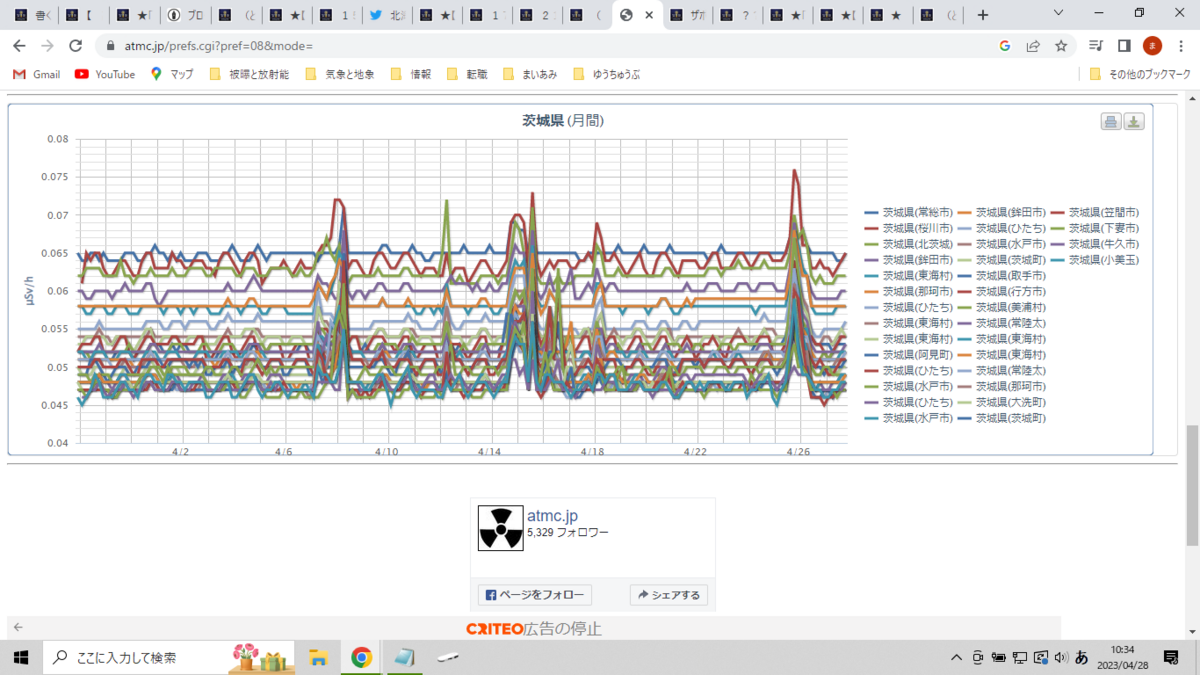Toggle the browser side panel icon
This screenshot has width=1200, height=675.
click(1124, 46)
